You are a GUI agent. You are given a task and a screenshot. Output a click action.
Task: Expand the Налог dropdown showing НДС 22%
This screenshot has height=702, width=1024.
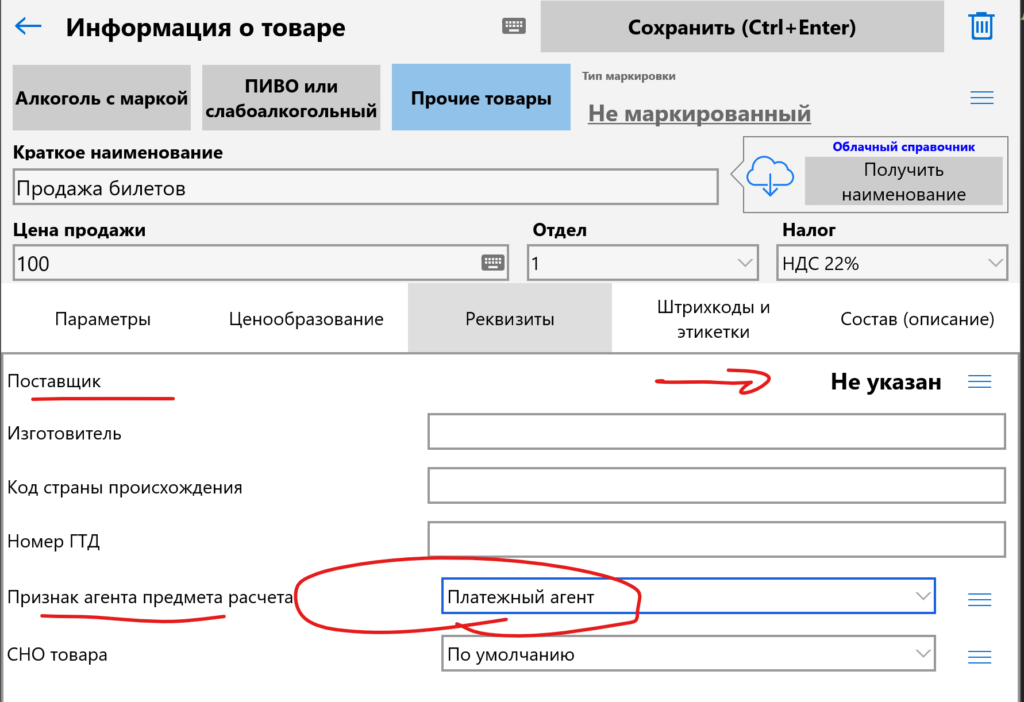click(x=891, y=263)
